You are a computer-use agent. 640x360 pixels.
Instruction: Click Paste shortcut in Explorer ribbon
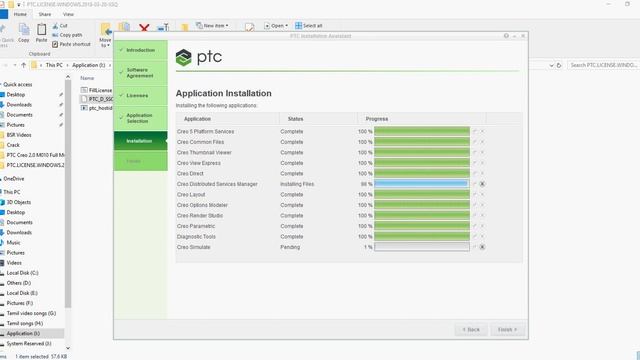(x=71, y=44)
